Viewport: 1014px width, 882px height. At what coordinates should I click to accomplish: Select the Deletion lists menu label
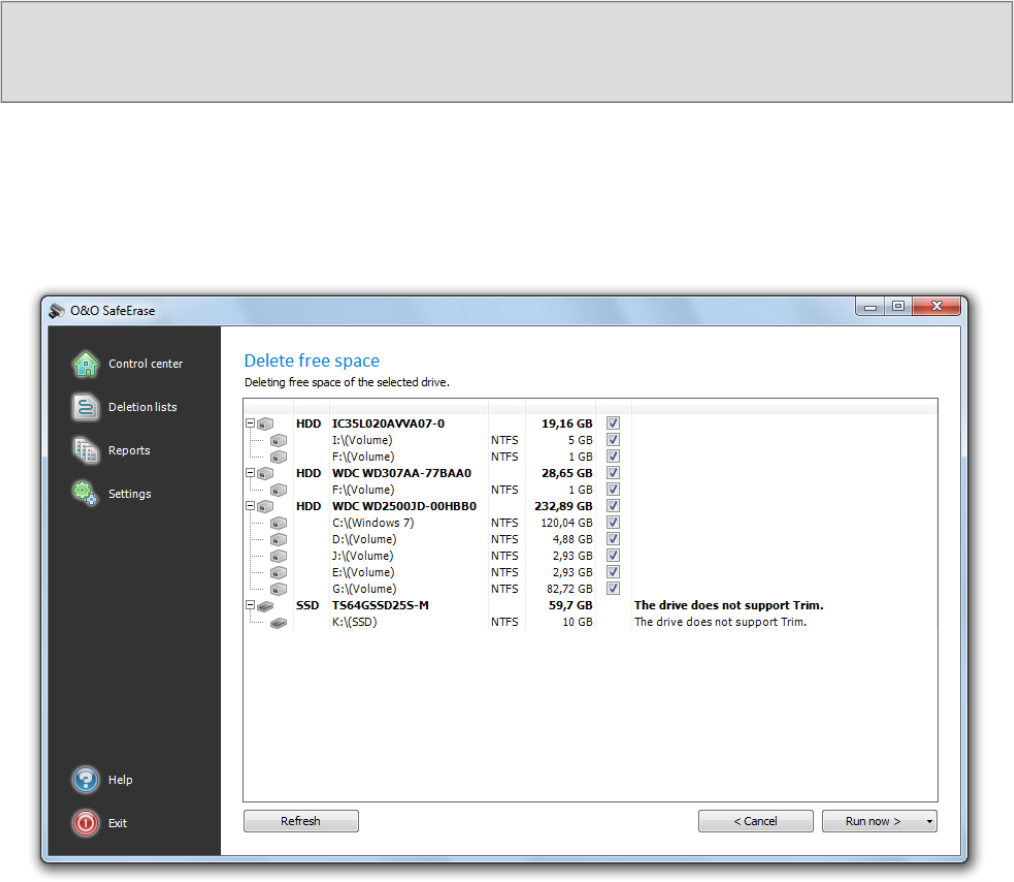[142, 407]
